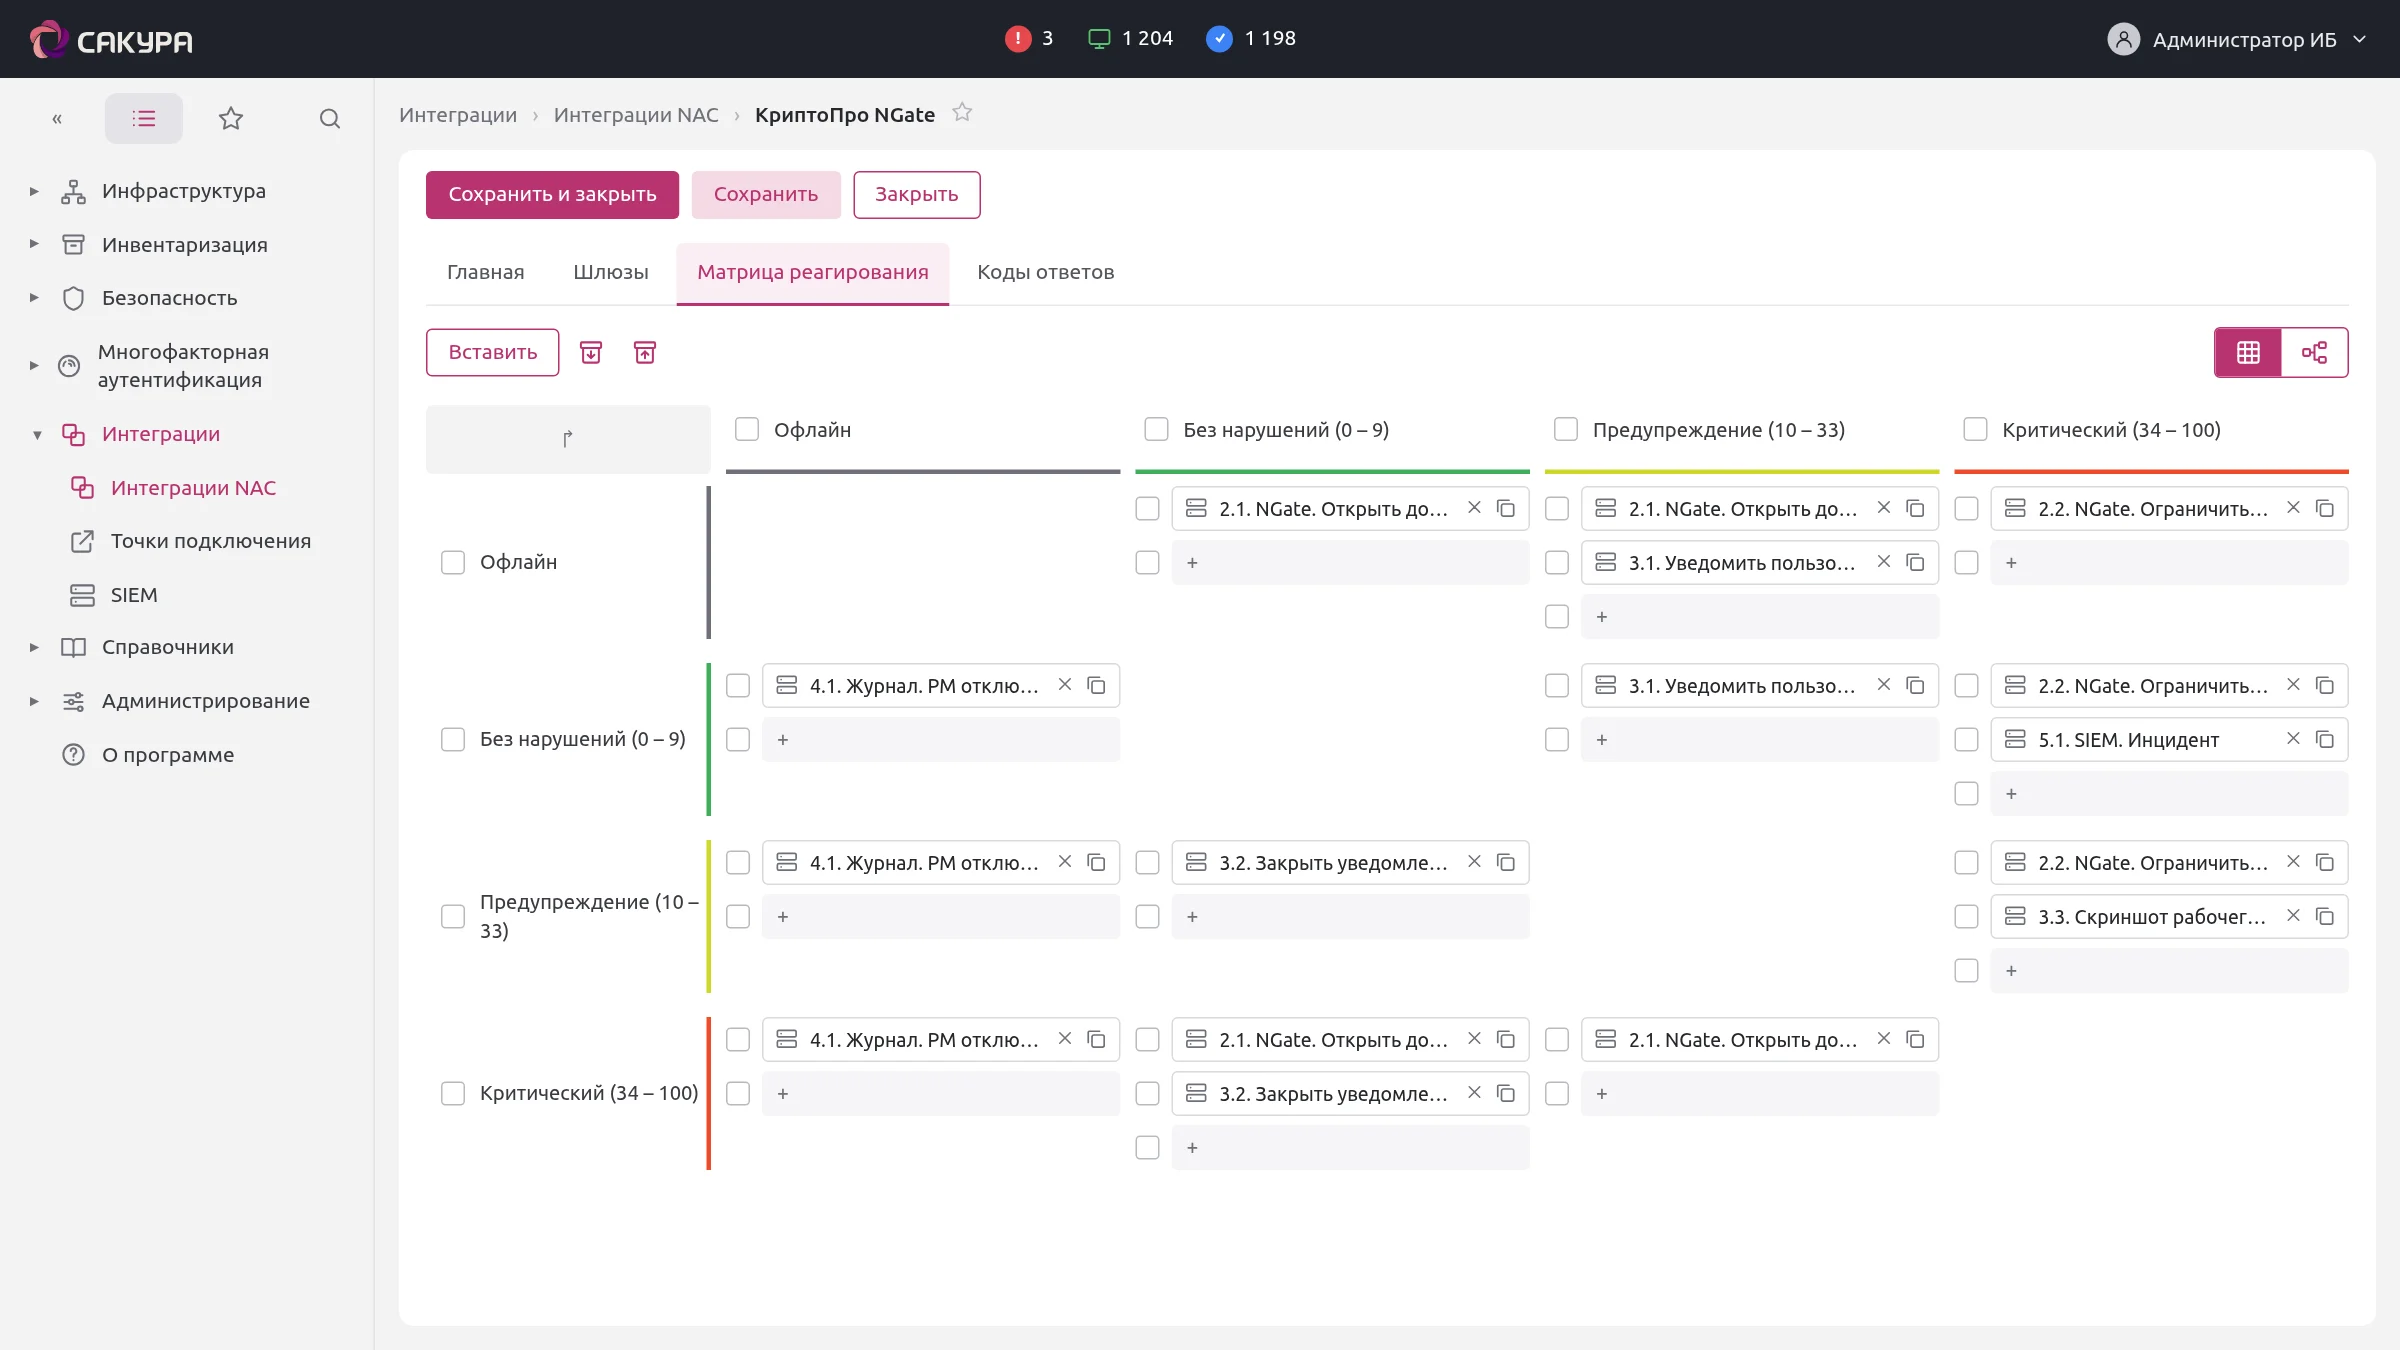Image resolution: width=2400 pixels, height=1350 pixels.
Task: Select the Матрица реагирования tab
Action: [x=813, y=272]
